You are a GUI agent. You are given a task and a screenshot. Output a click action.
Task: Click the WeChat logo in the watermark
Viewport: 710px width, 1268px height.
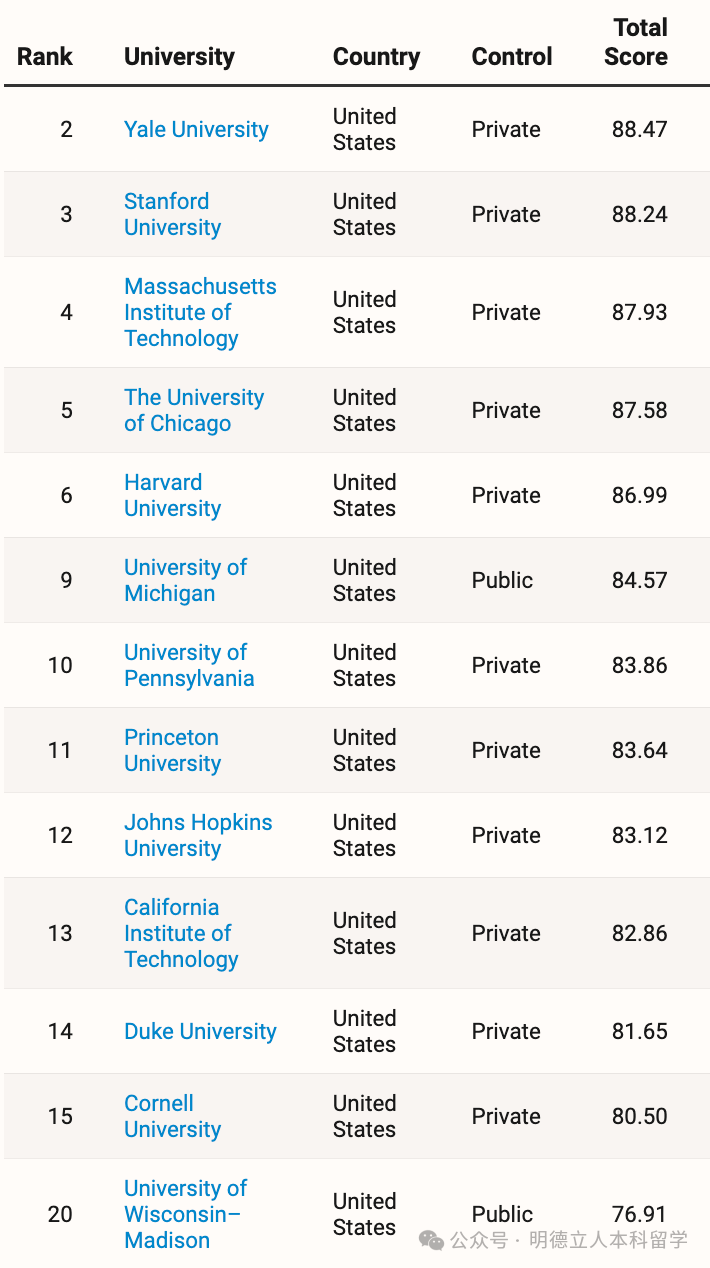432,1240
